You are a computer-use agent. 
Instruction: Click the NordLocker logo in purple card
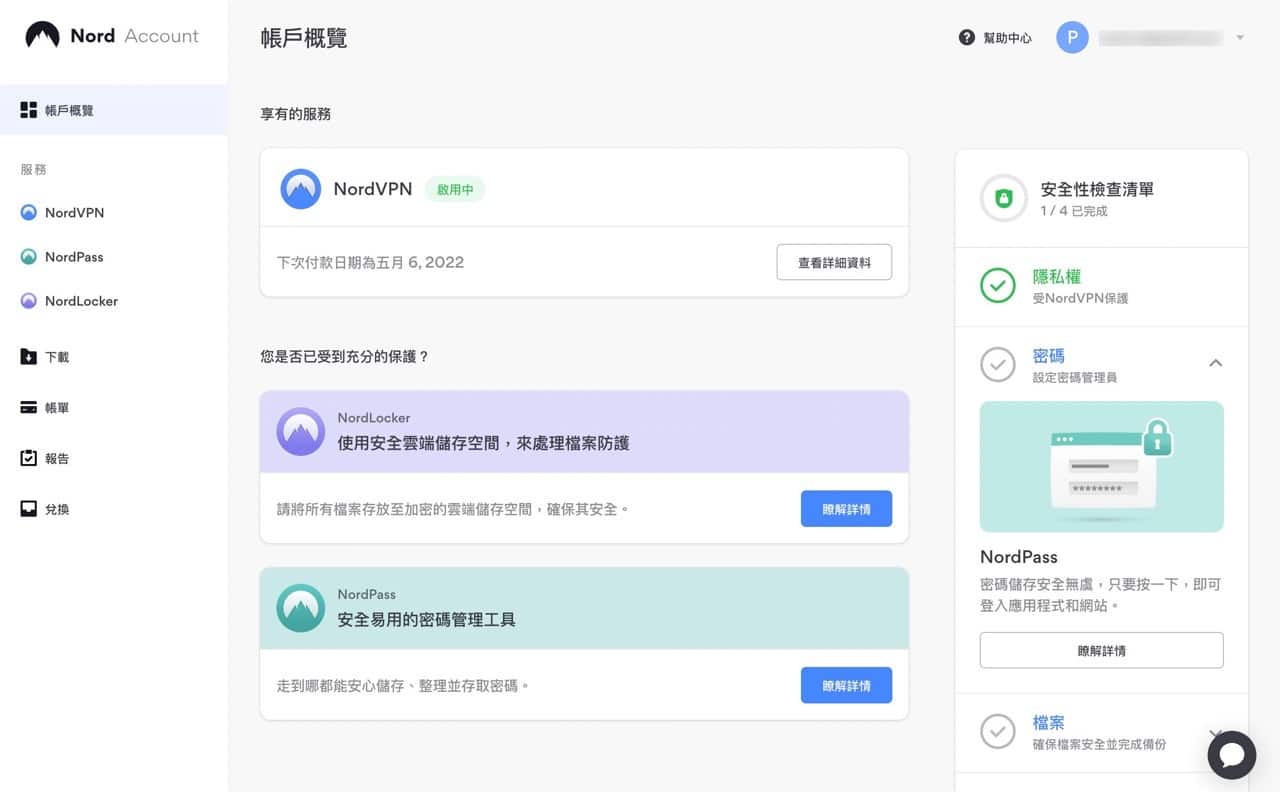coord(300,431)
